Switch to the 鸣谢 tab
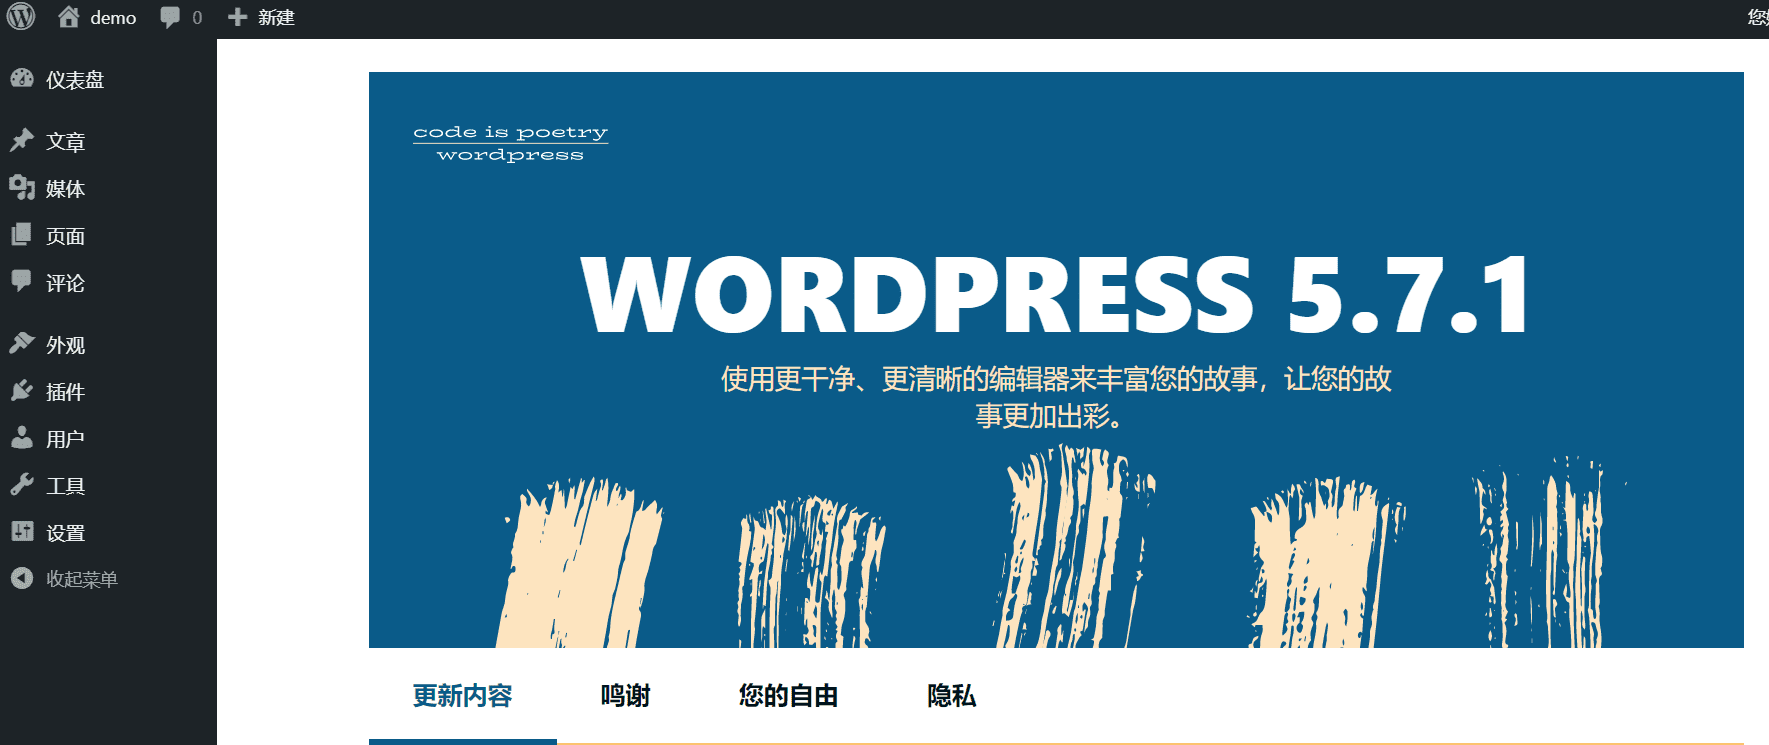 click(x=626, y=696)
